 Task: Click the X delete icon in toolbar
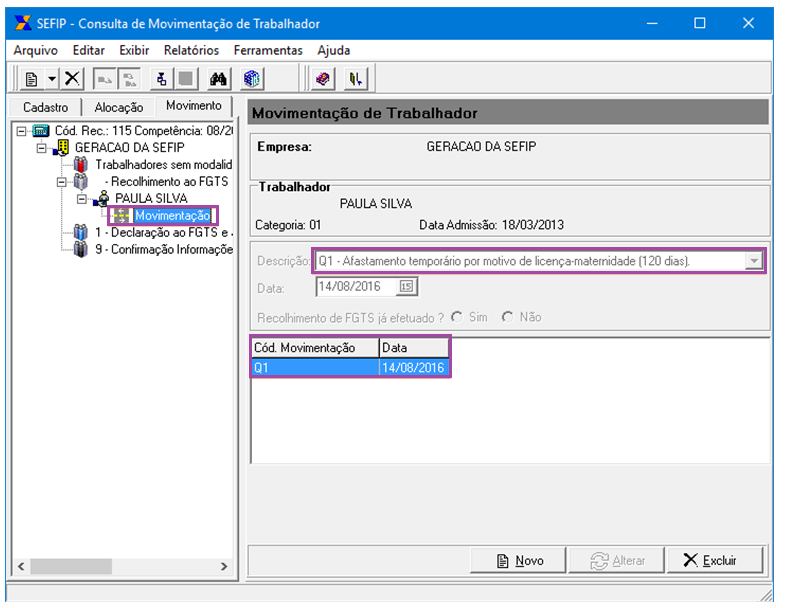tap(72, 79)
